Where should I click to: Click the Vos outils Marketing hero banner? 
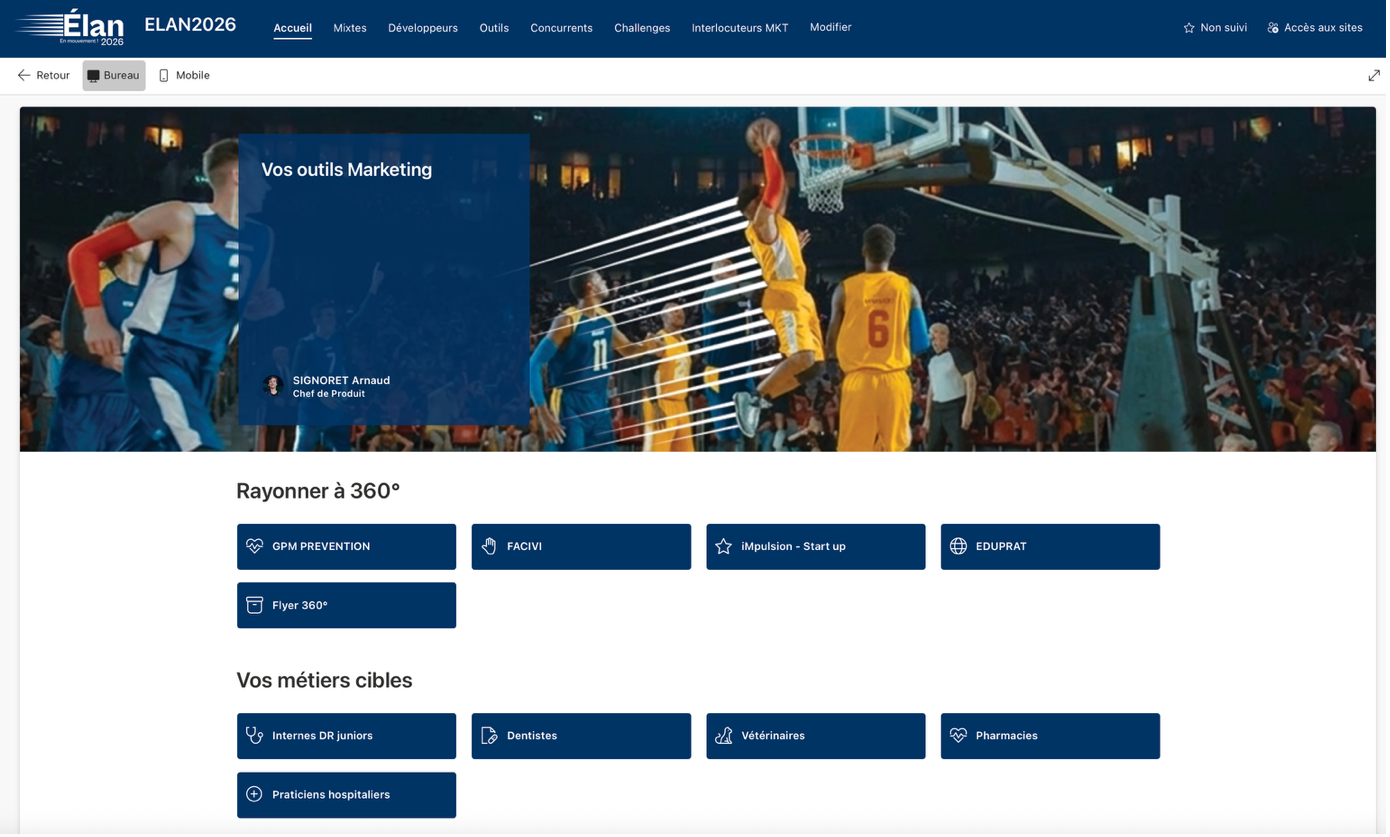point(346,170)
